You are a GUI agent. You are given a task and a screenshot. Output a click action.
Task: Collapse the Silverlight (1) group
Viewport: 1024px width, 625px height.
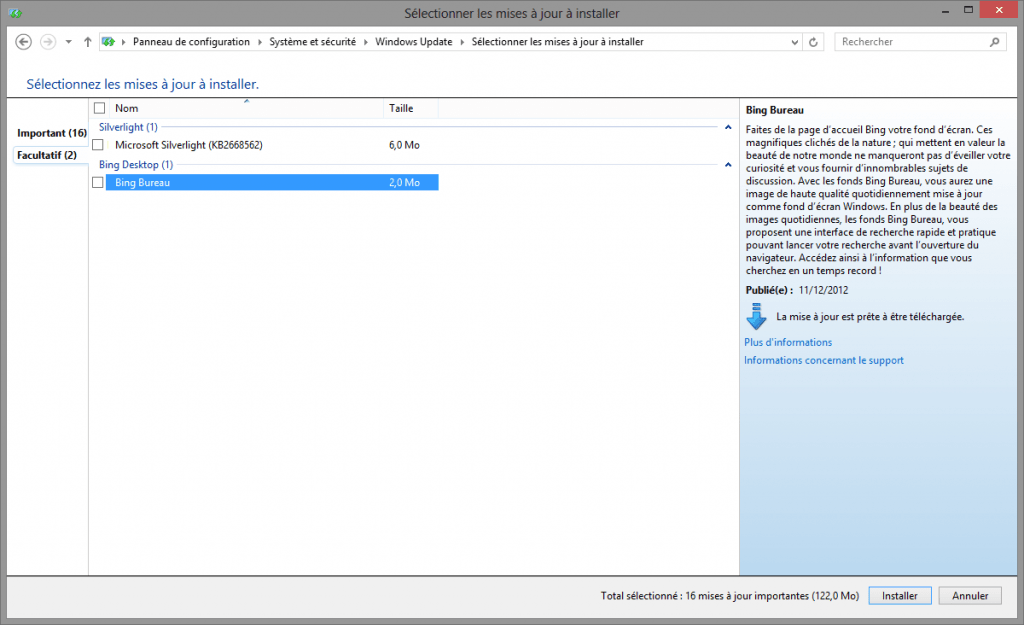click(728, 127)
